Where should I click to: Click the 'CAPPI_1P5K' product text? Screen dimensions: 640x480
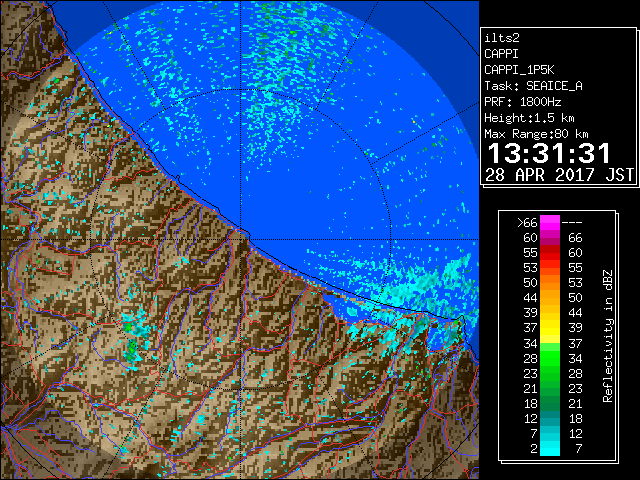point(519,70)
